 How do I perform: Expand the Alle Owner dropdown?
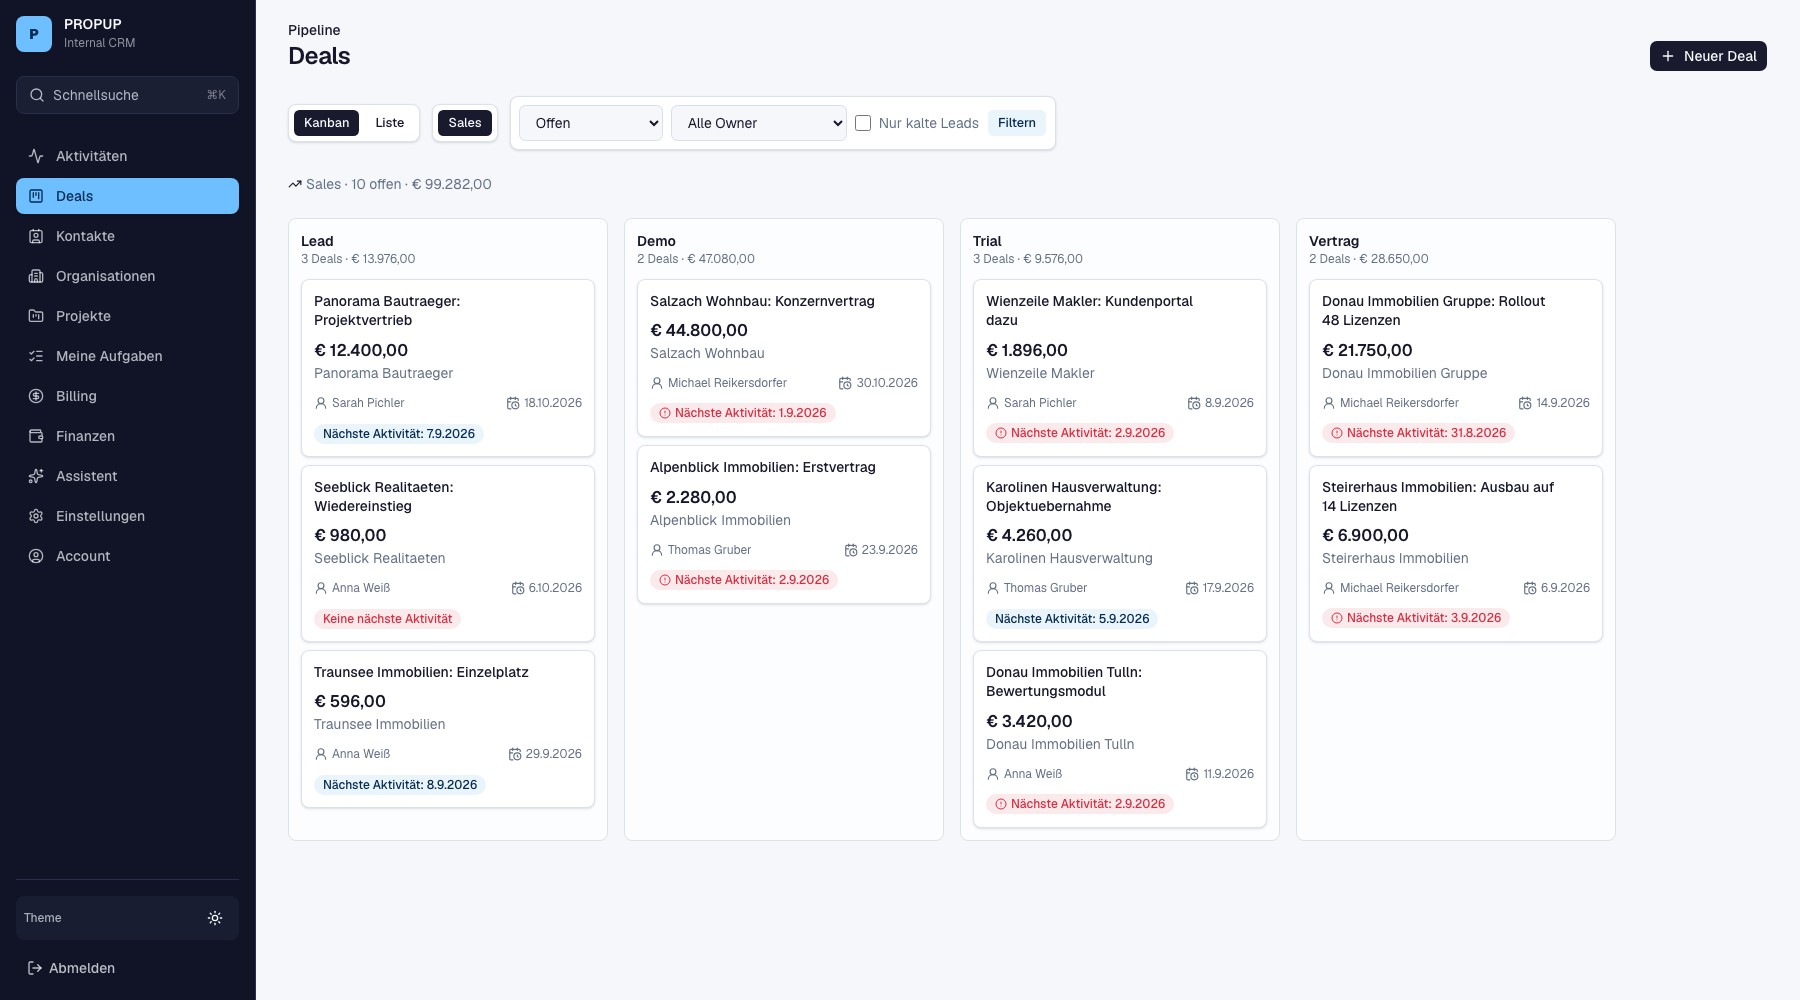(759, 123)
